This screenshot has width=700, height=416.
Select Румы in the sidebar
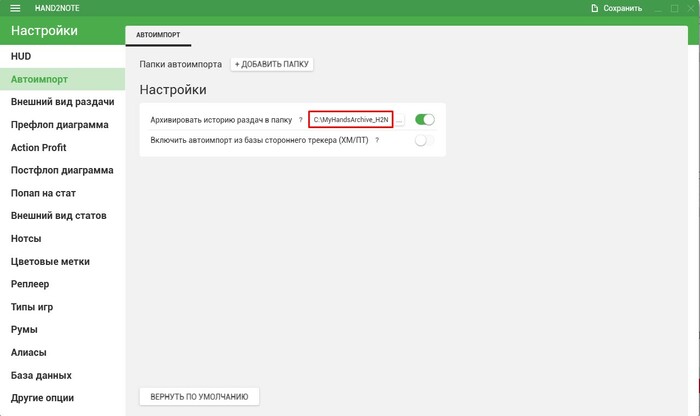pyautogui.click(x=62, y=329)
